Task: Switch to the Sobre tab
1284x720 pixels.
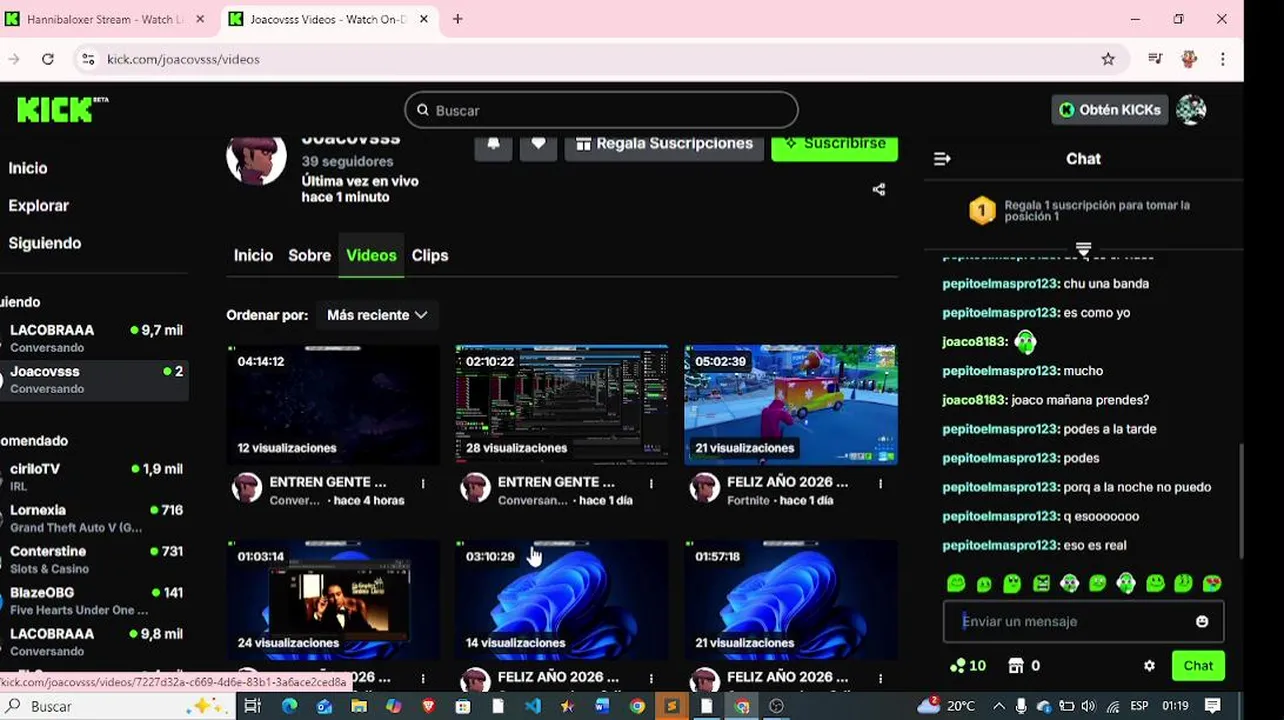Action: click(309, 256)
